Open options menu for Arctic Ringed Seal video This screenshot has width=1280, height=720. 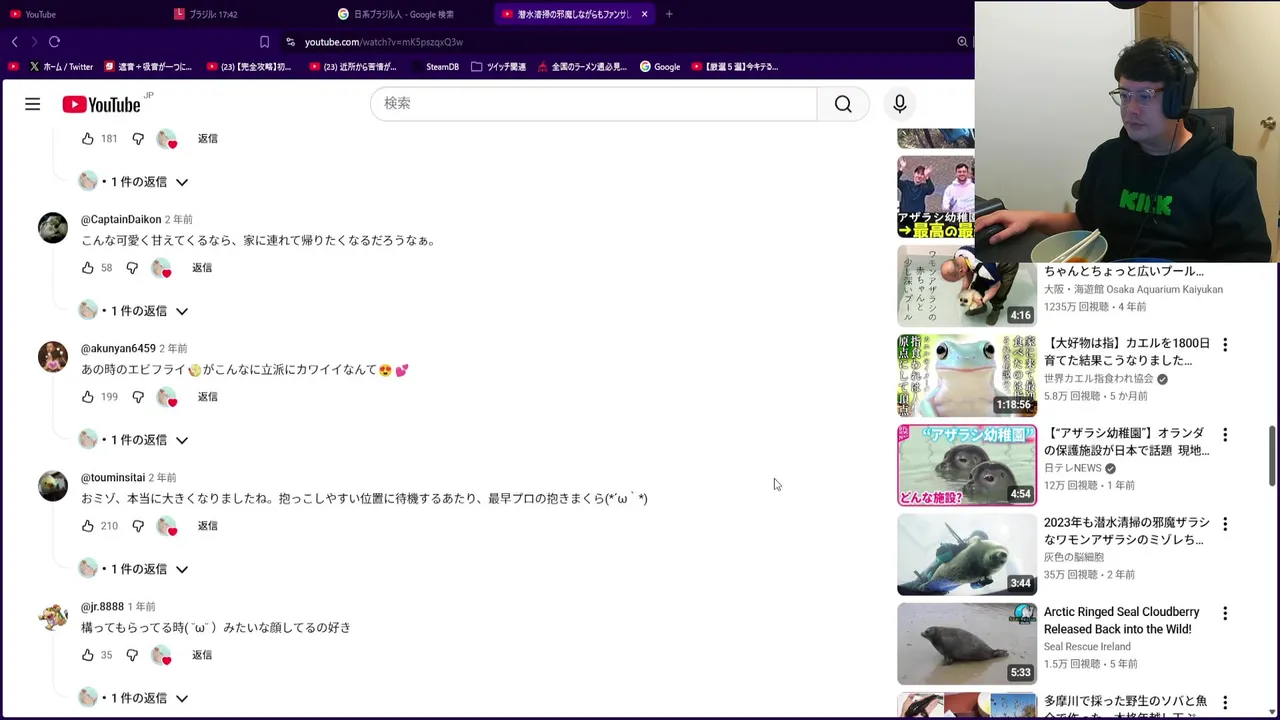point(1225,613)
